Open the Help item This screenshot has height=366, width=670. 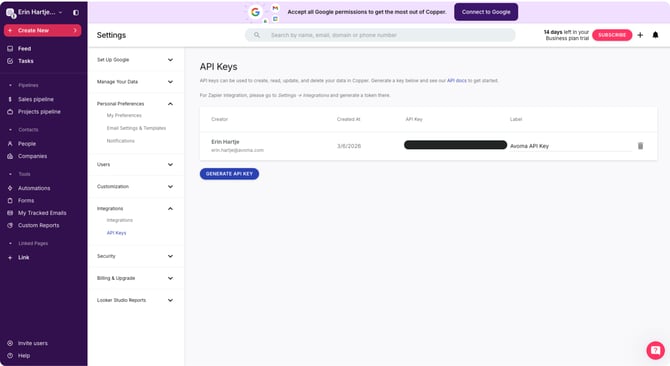click(24, 356)
